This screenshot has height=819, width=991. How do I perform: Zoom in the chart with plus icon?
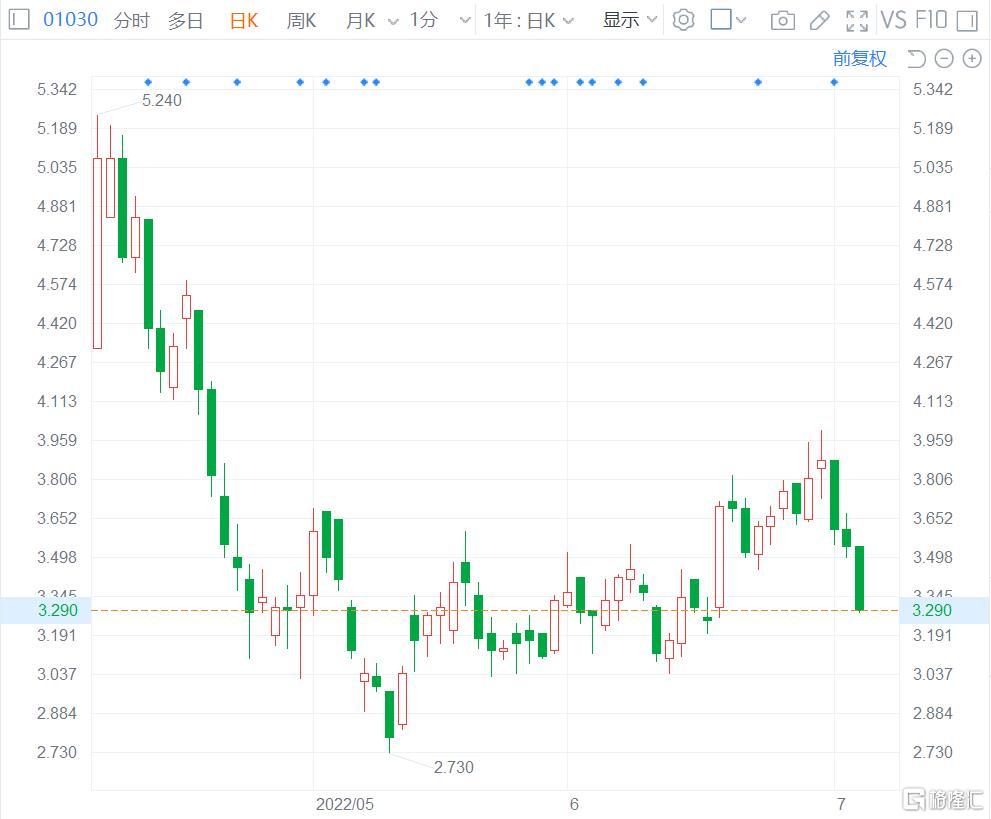point(971,59)
